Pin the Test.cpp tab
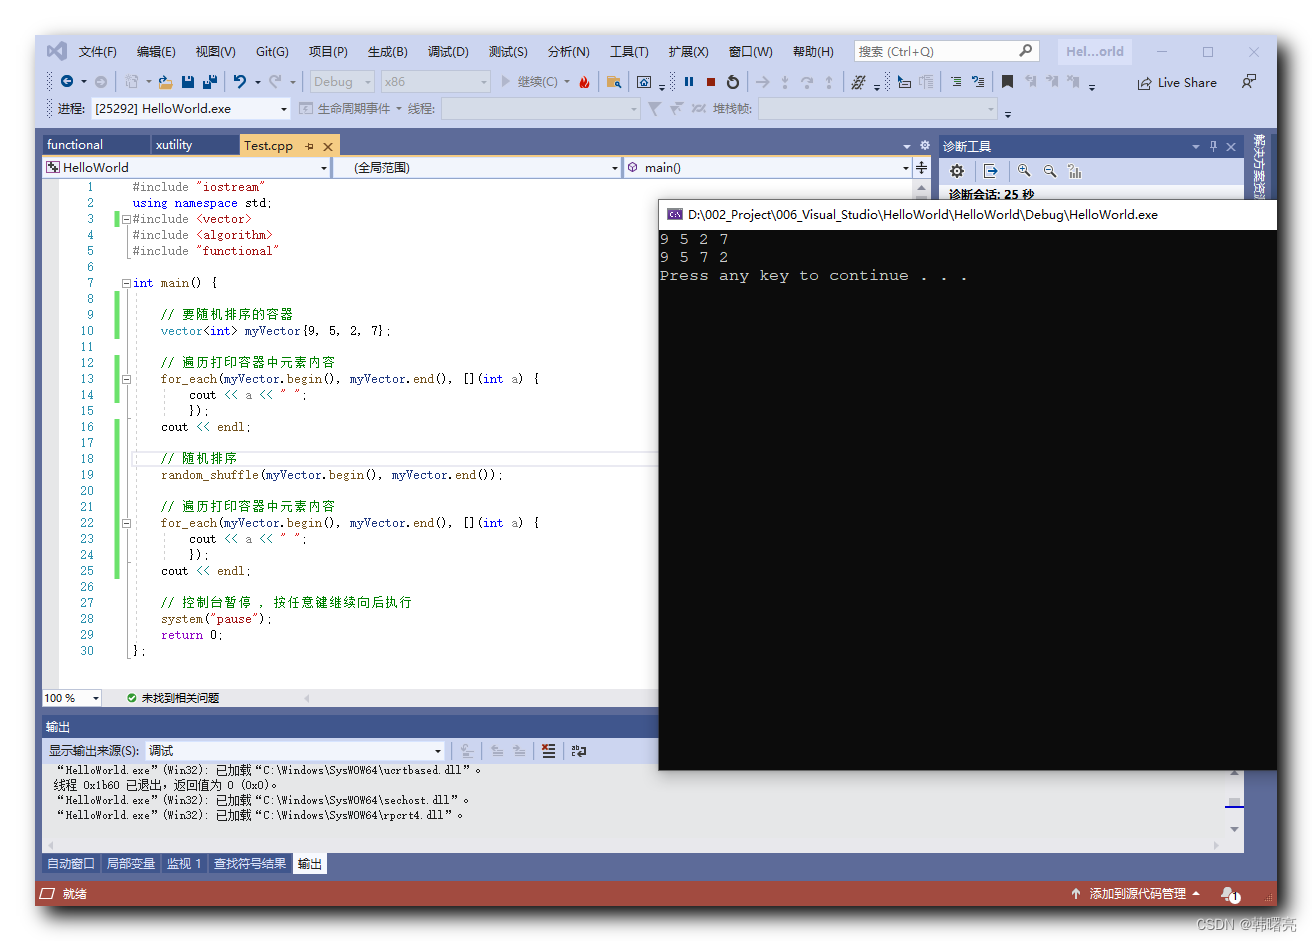Image resolution: width=1312 pixels, height=941 pixels. [x=310, y=146]
